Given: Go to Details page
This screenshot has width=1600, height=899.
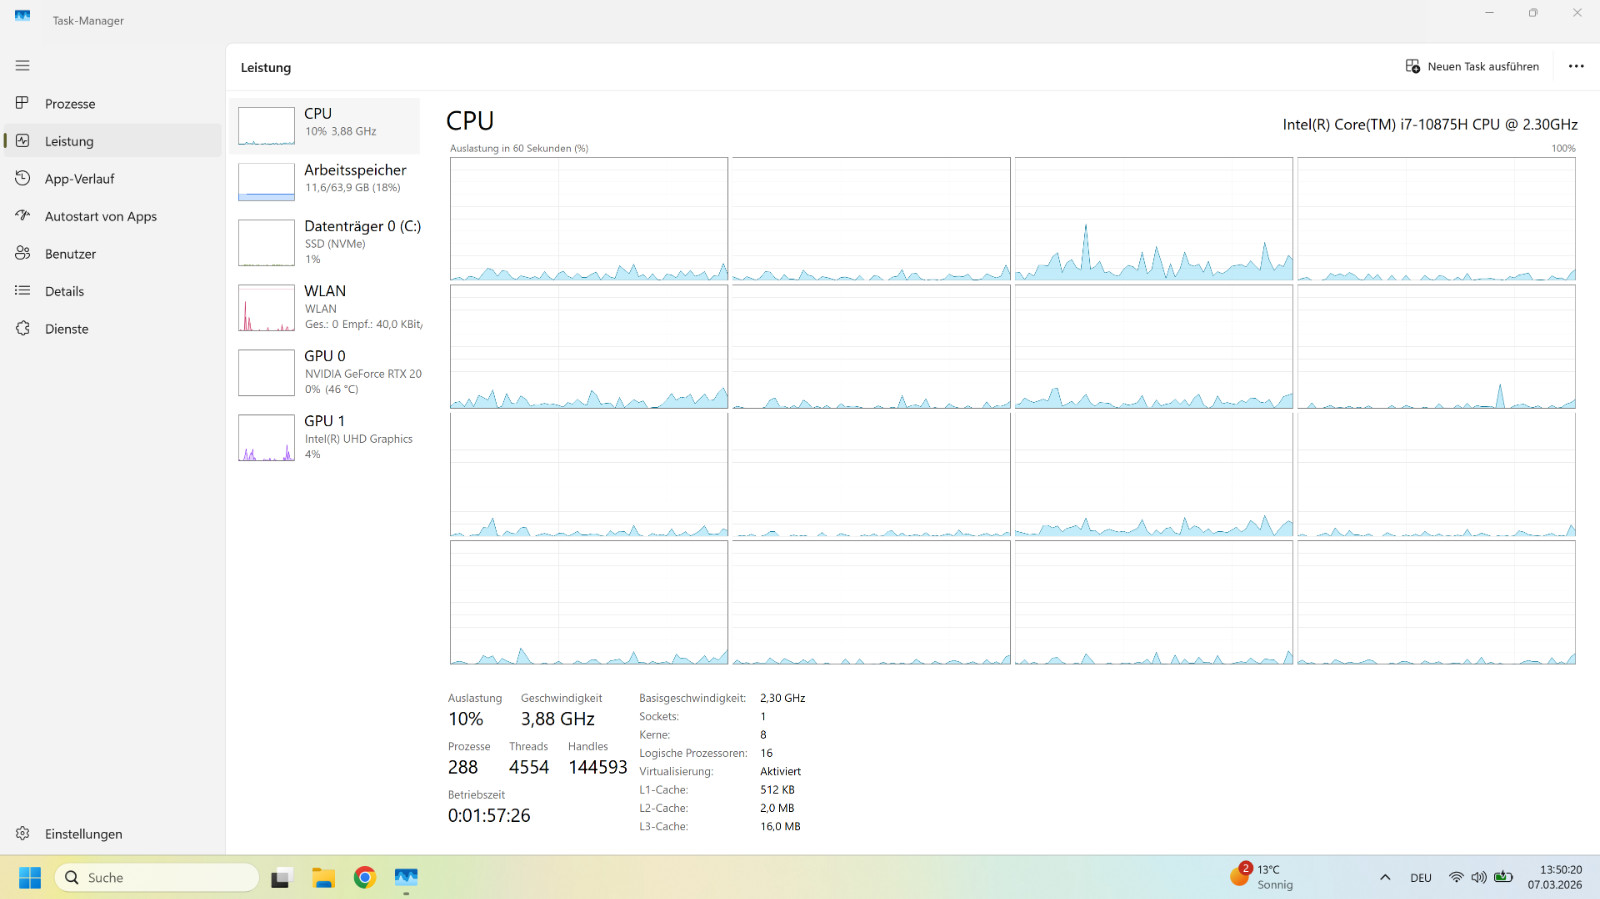Looking at the screenshot, I should 113,291.
